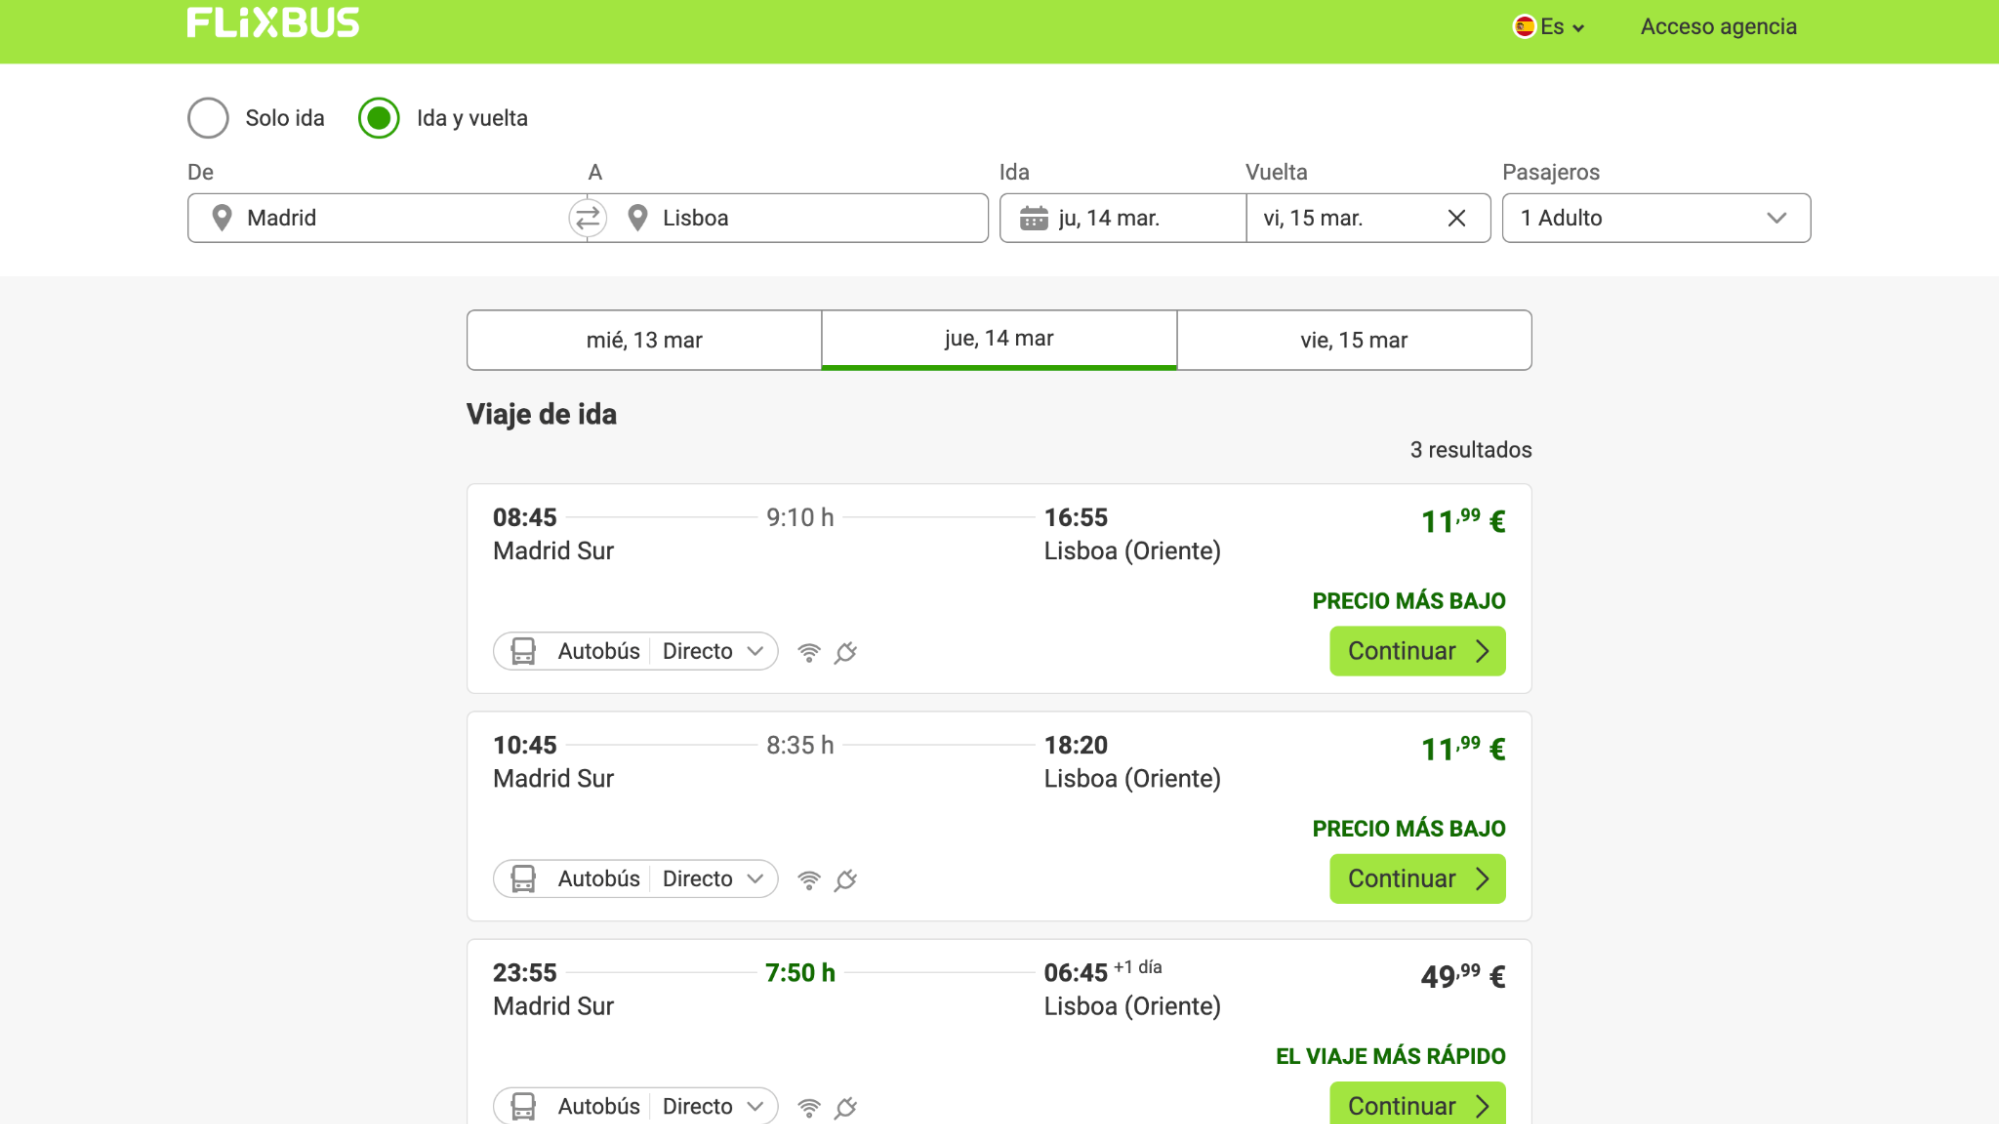1999x1125 pixels.
Task: Click Viaje de ida heading
Action: (541, 415)
